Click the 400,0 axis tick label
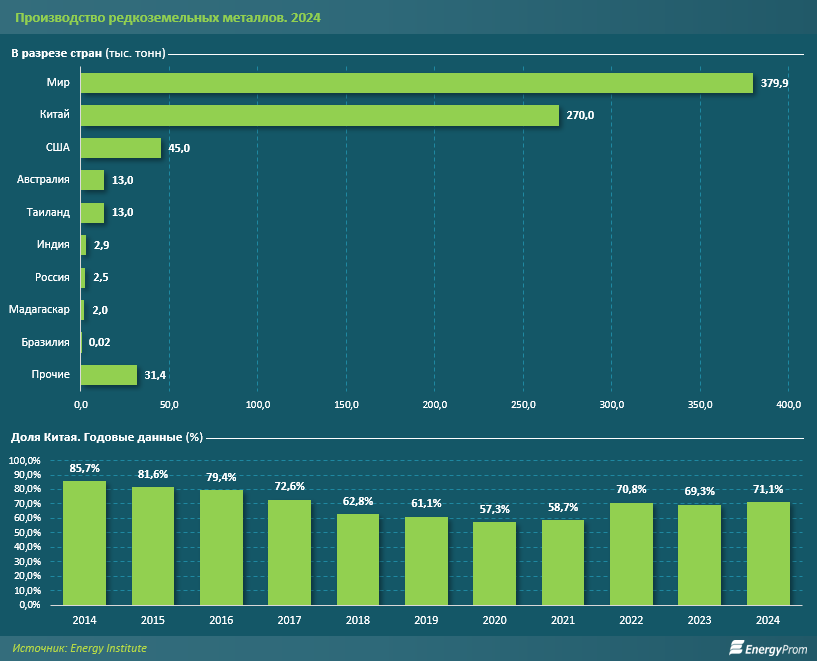This screenshot has width=817, height=661. click(788, 405)
